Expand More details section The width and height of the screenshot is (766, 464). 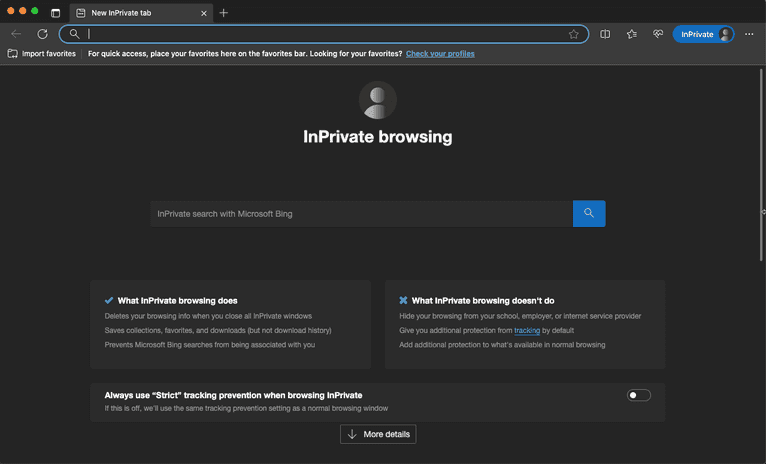click(377, 434)
